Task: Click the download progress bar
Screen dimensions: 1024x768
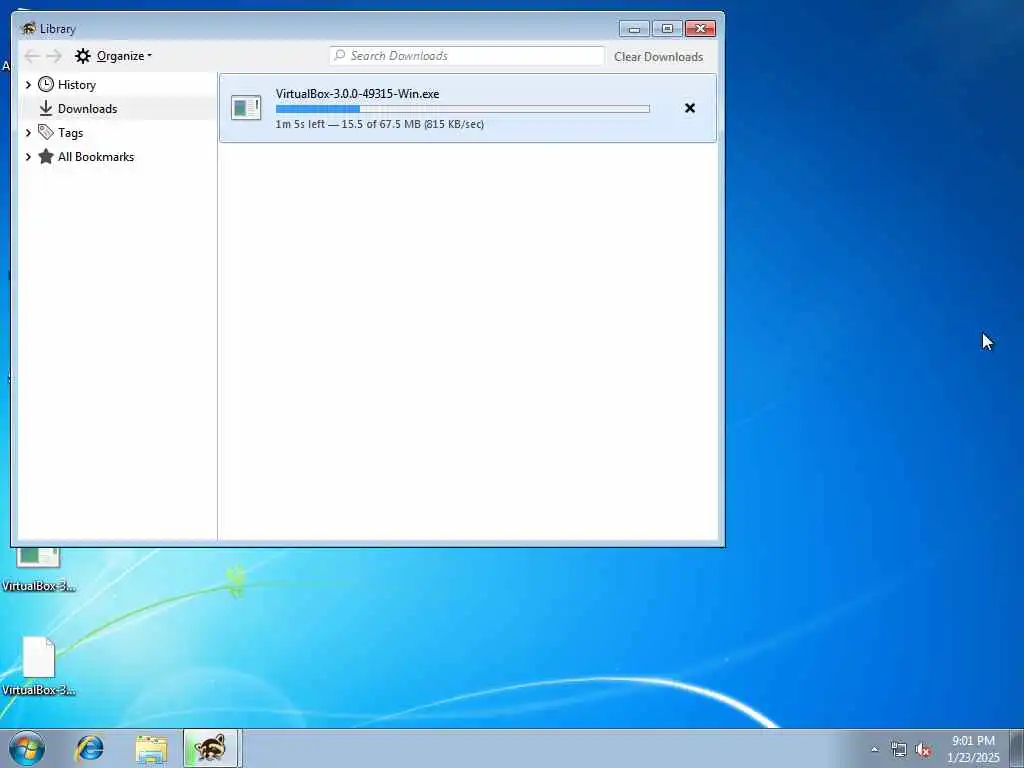Action: click(x=462, y=109)
